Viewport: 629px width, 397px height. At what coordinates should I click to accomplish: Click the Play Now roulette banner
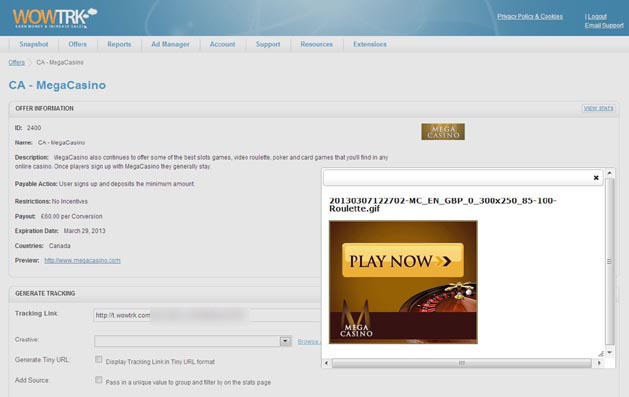(x=403, y=282)
